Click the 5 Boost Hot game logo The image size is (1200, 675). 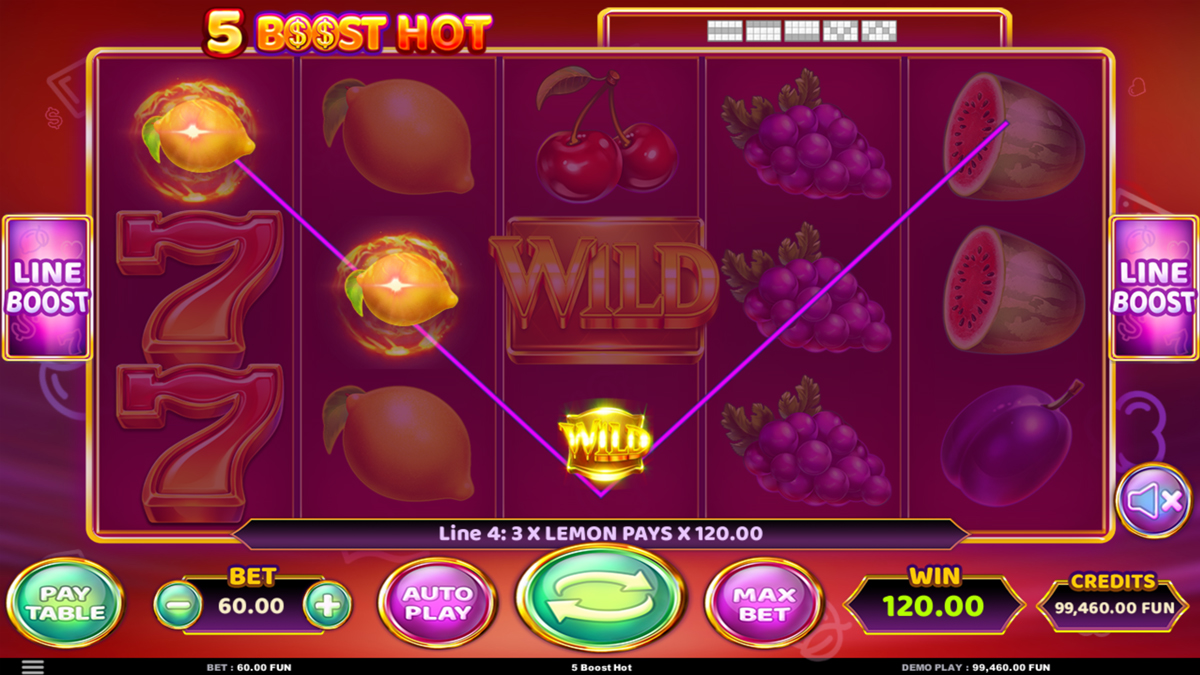click(x=348, y=33)
